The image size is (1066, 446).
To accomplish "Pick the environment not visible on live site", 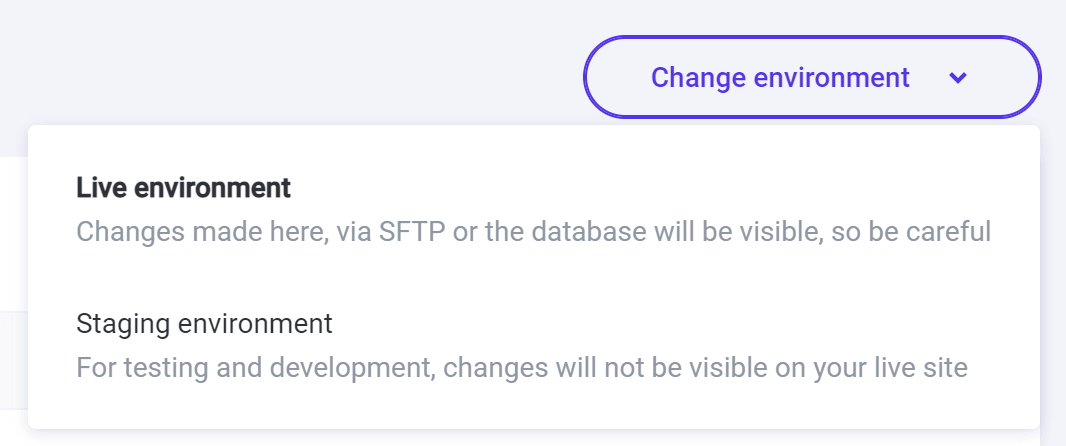I will 533,346.
